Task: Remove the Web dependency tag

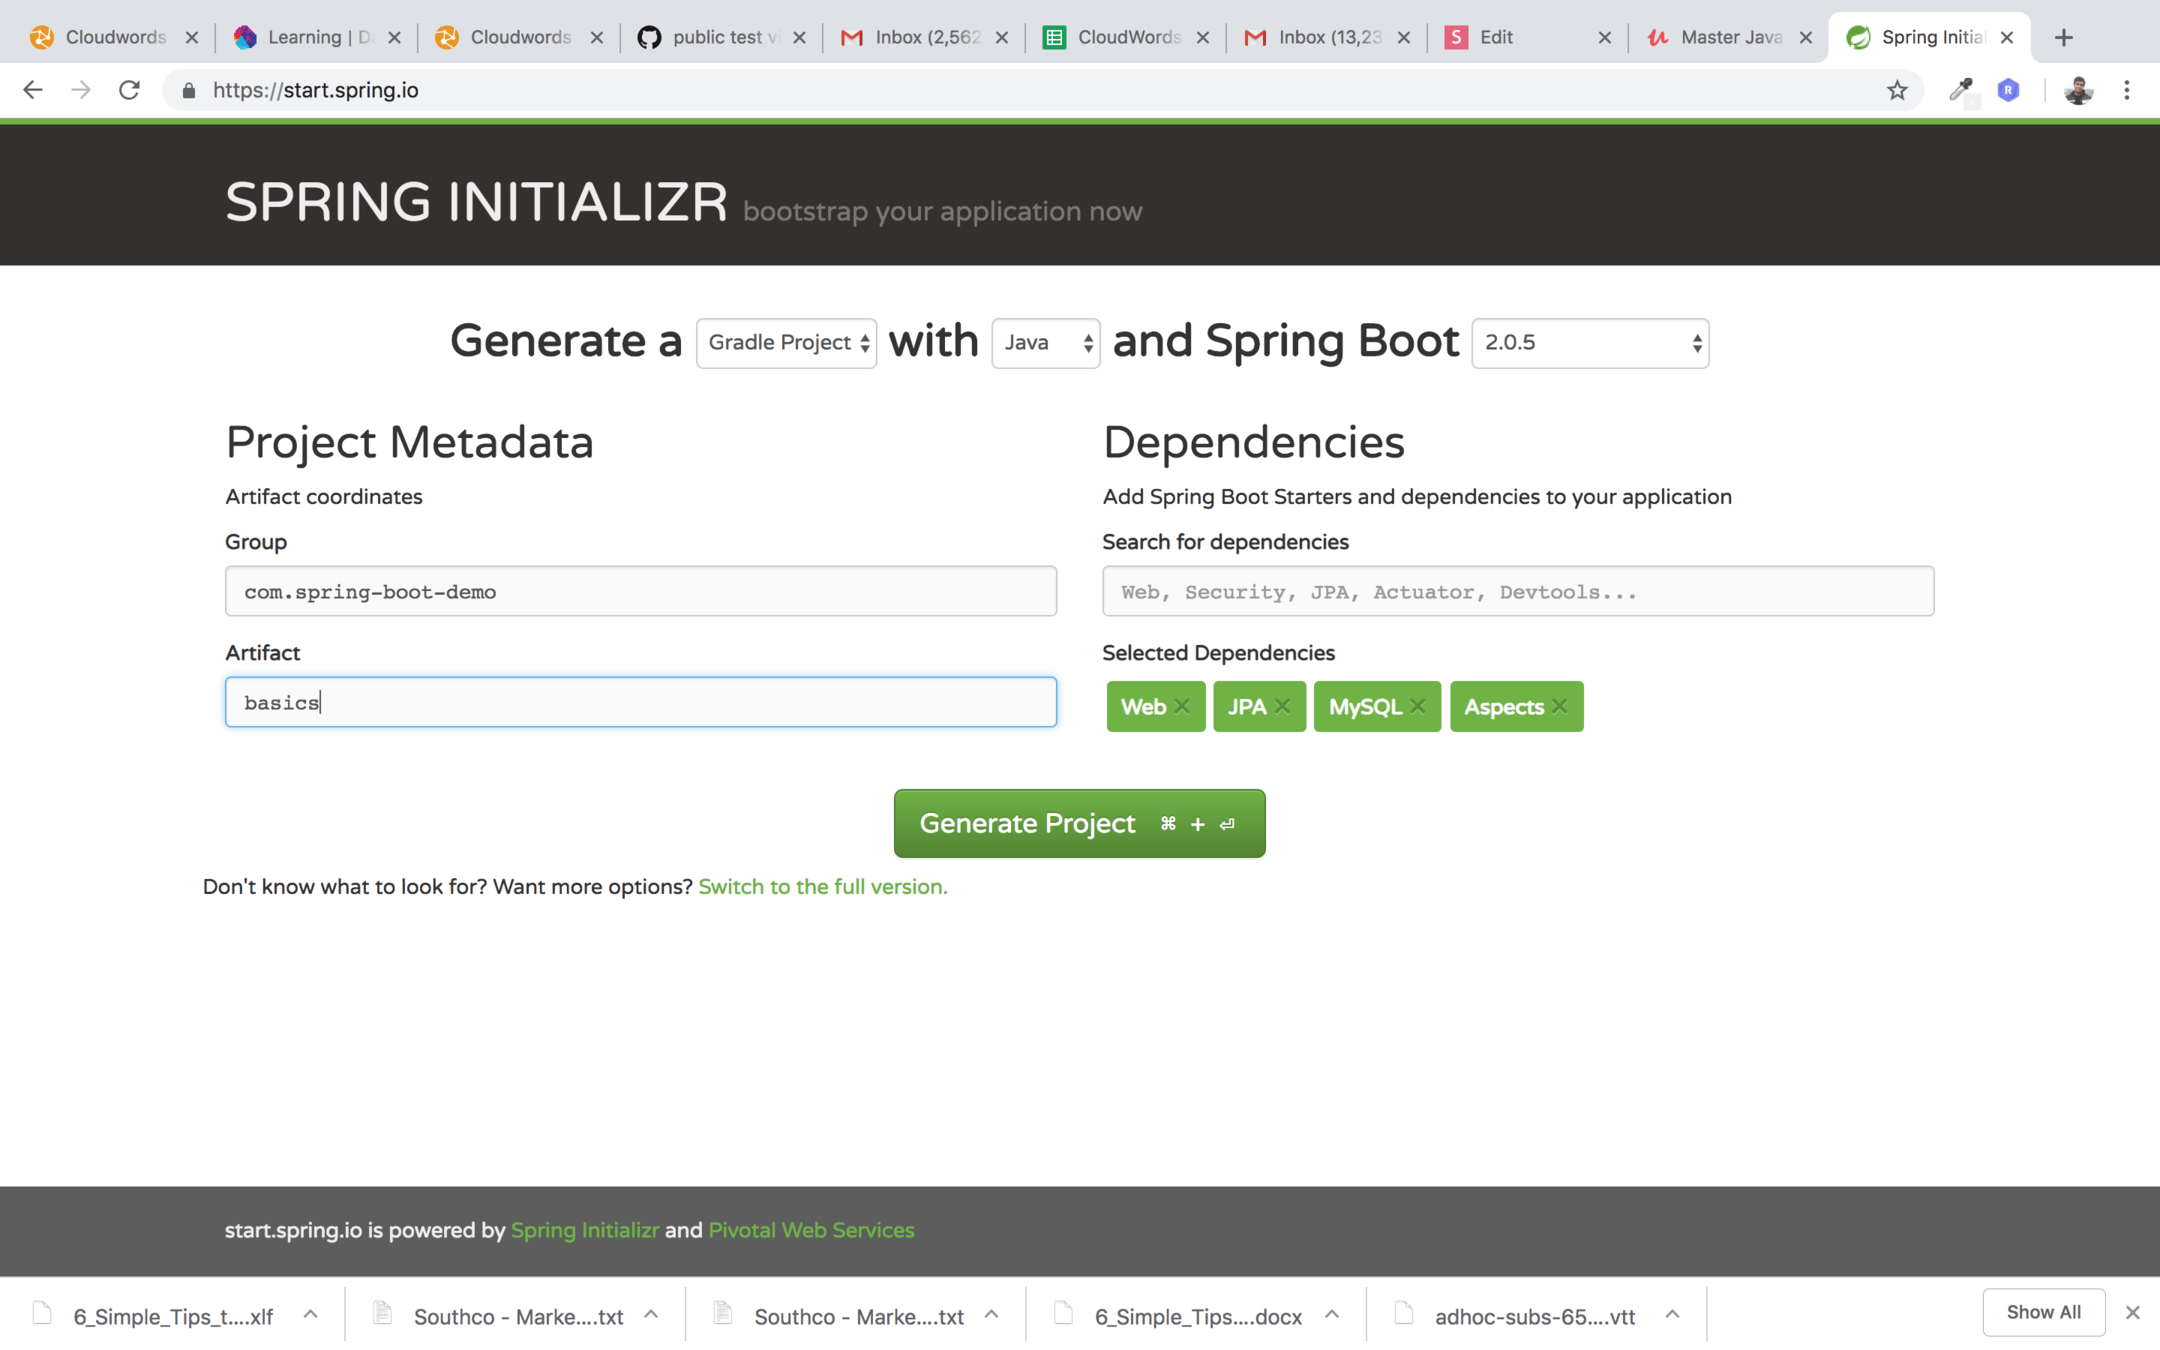Action: coord(1182,706)
